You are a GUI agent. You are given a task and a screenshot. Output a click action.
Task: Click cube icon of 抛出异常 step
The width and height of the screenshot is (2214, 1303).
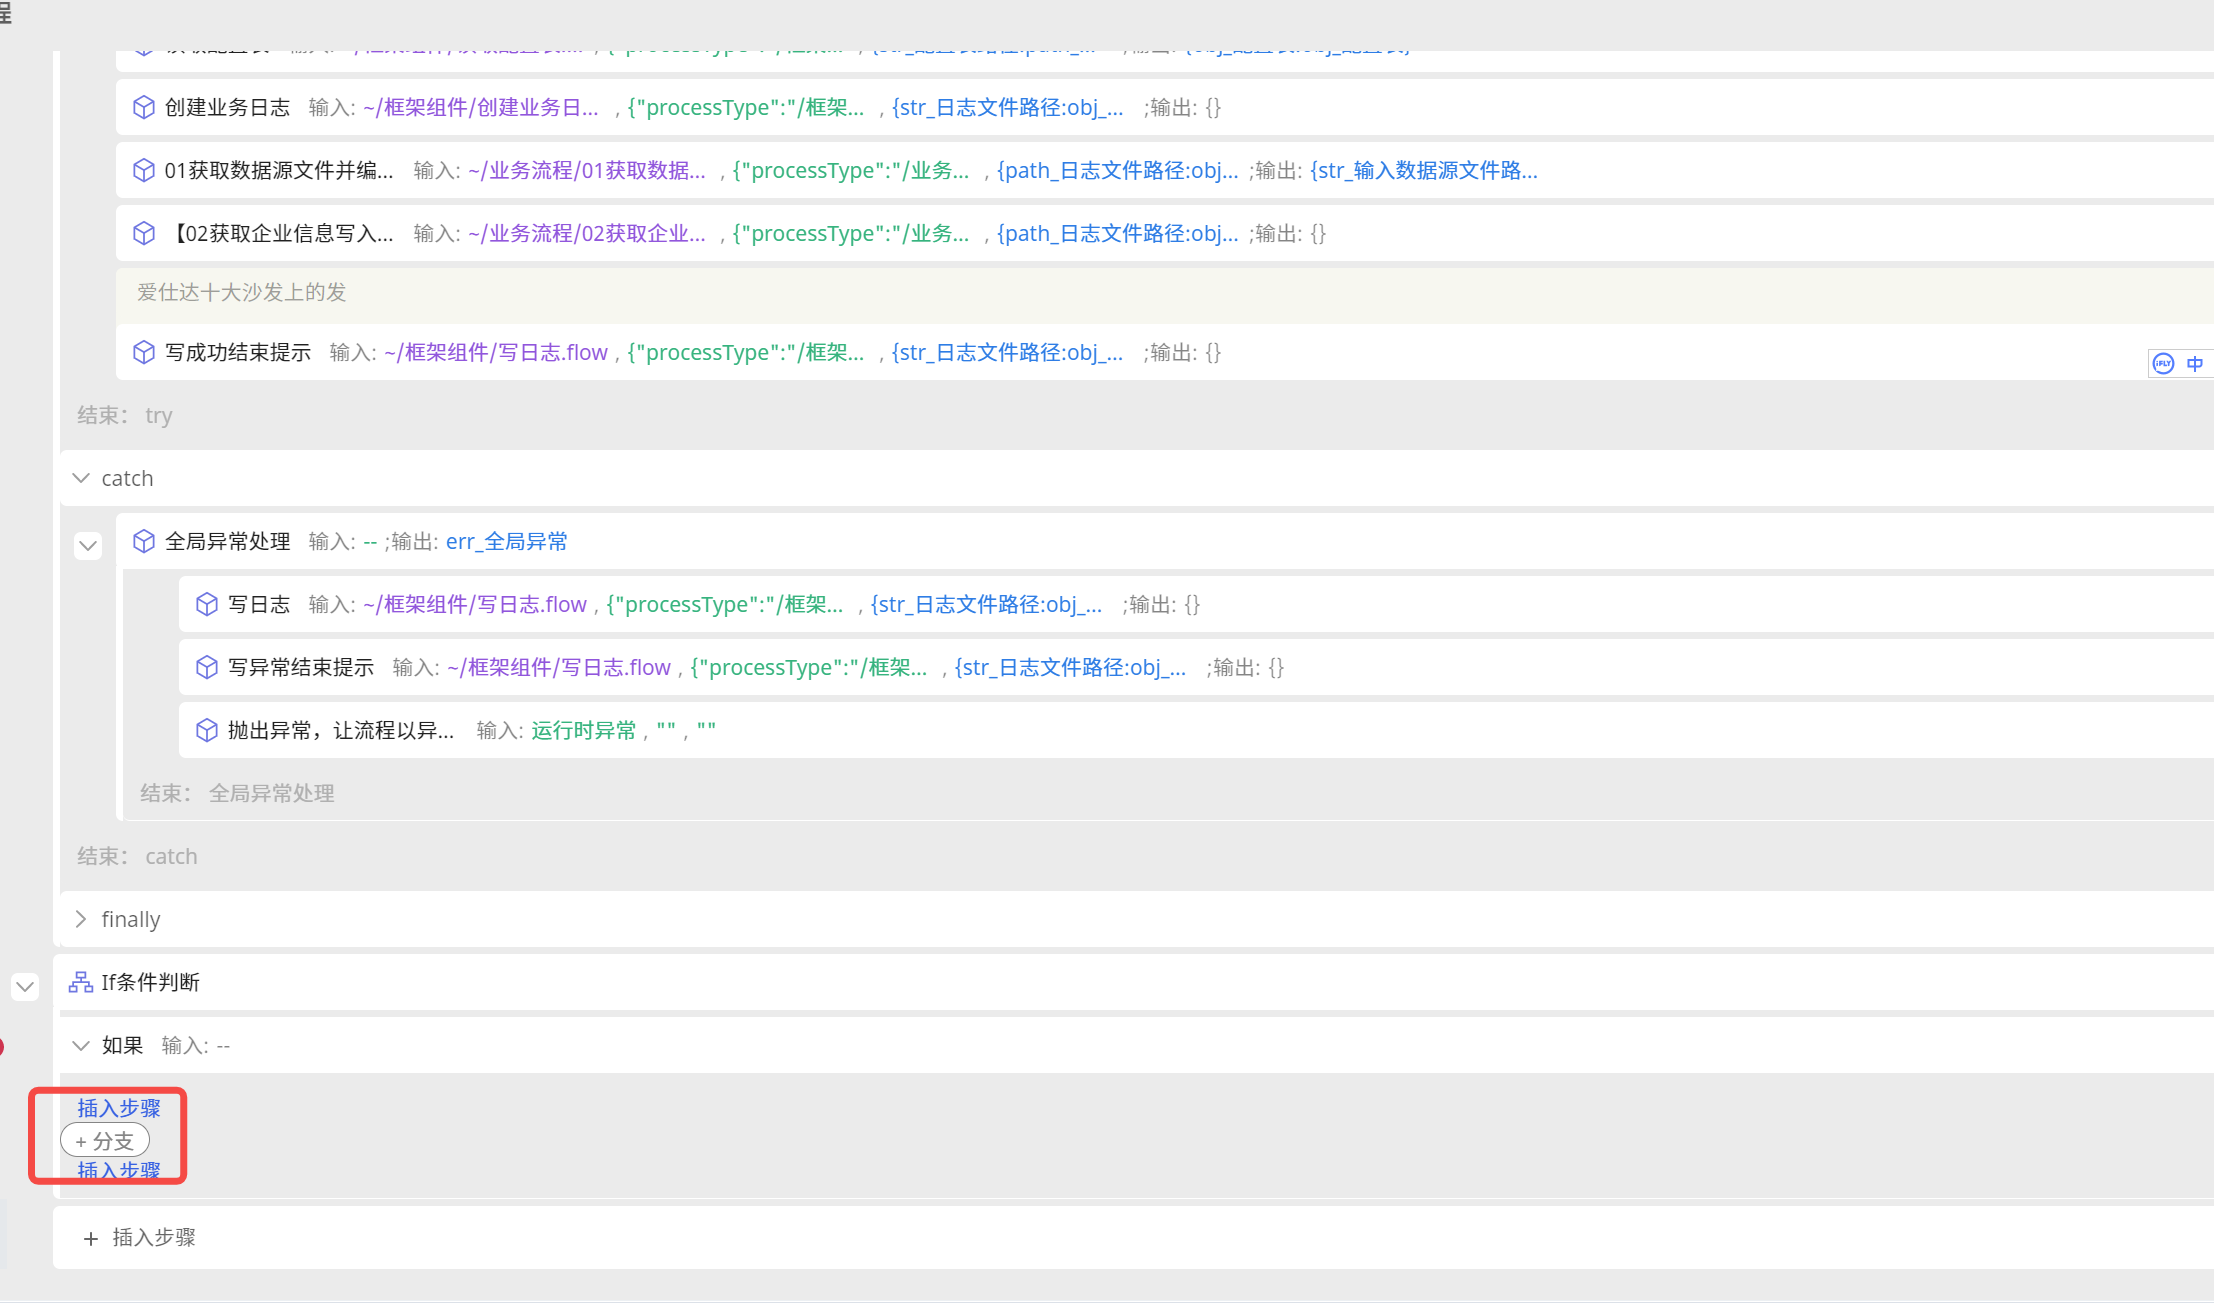click(x=207, y=730)
